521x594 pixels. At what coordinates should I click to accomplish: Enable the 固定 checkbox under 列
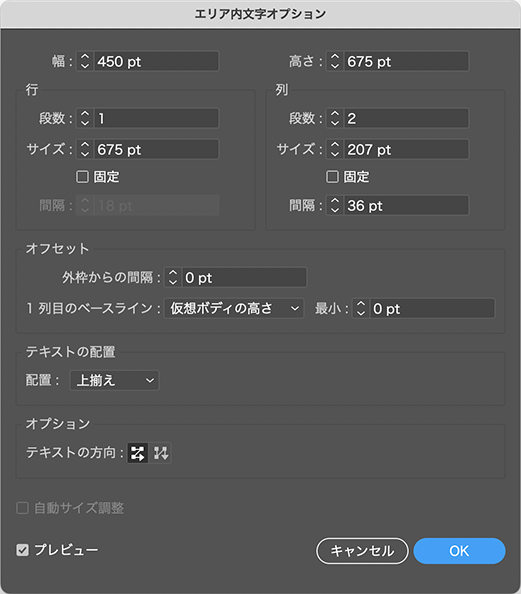point(332,177)
